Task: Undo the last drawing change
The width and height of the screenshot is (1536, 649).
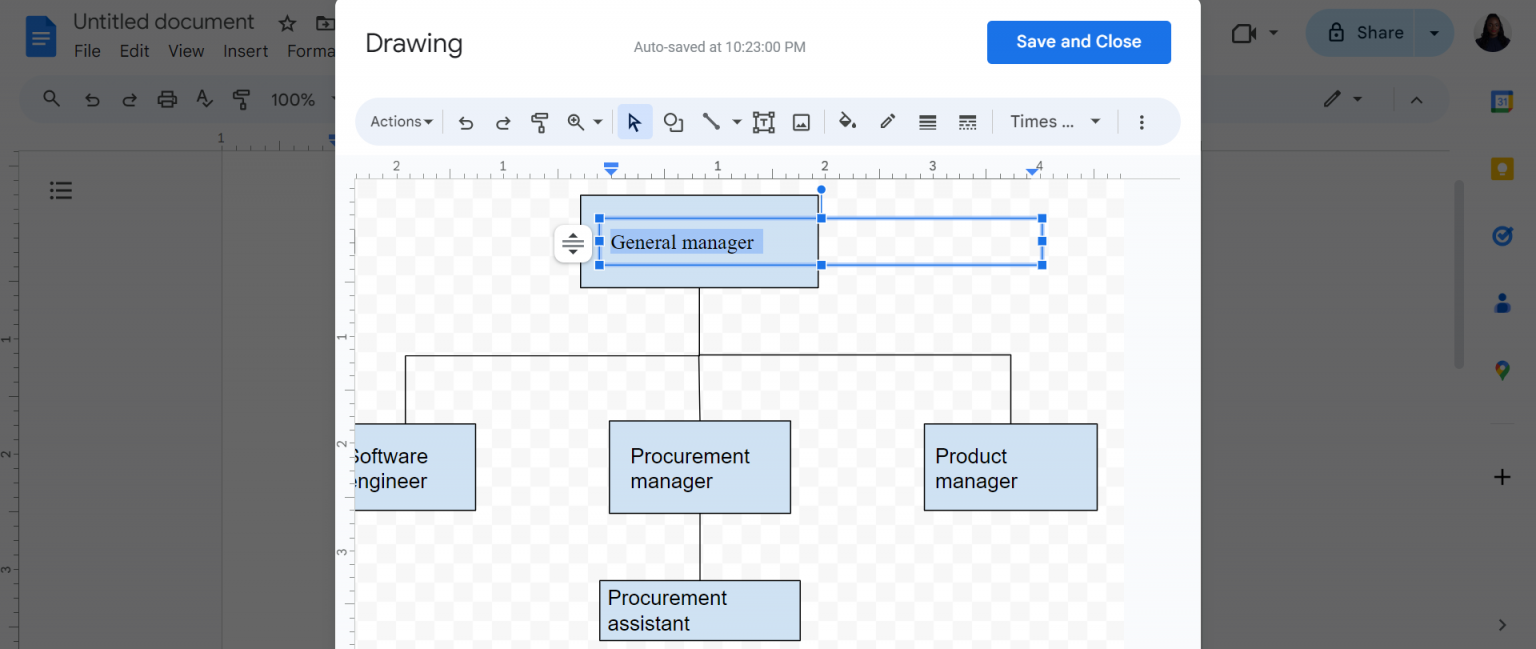Action: click(x=465, y=121)
